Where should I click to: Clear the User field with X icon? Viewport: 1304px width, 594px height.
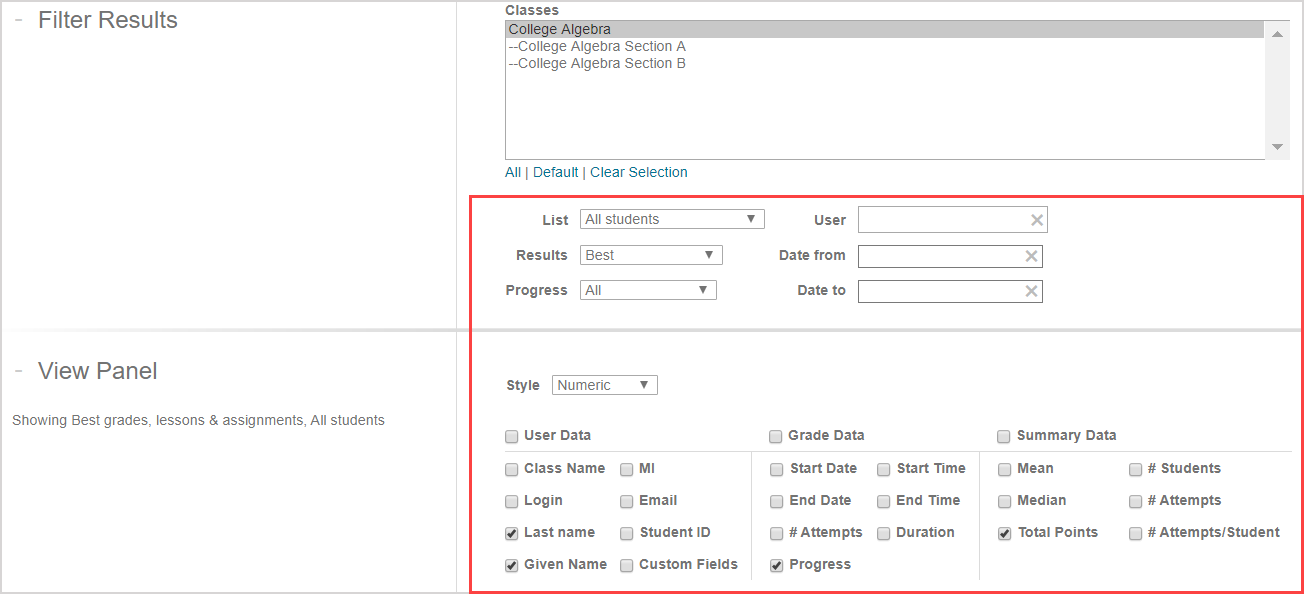(1036, 220)
